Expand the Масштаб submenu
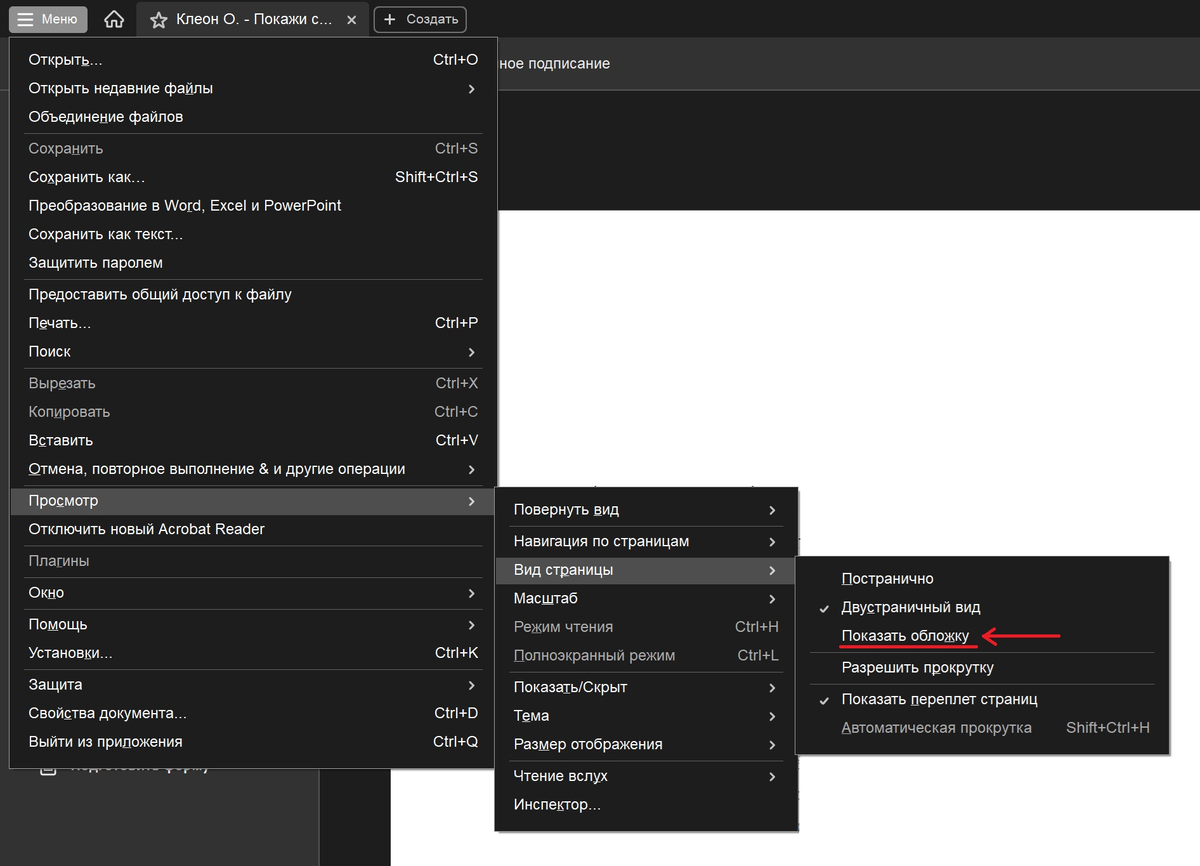1200x866 pixels. click(647, 598)
